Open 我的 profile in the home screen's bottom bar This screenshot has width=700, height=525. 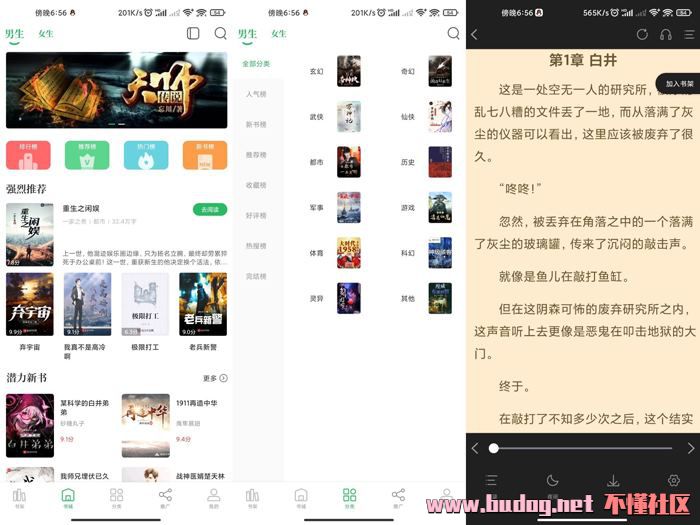coord(214,498)
